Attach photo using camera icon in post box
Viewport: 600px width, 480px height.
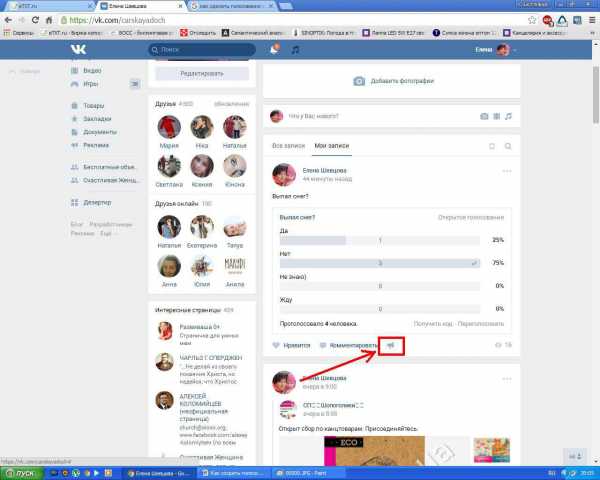click(x=484, y=116)
